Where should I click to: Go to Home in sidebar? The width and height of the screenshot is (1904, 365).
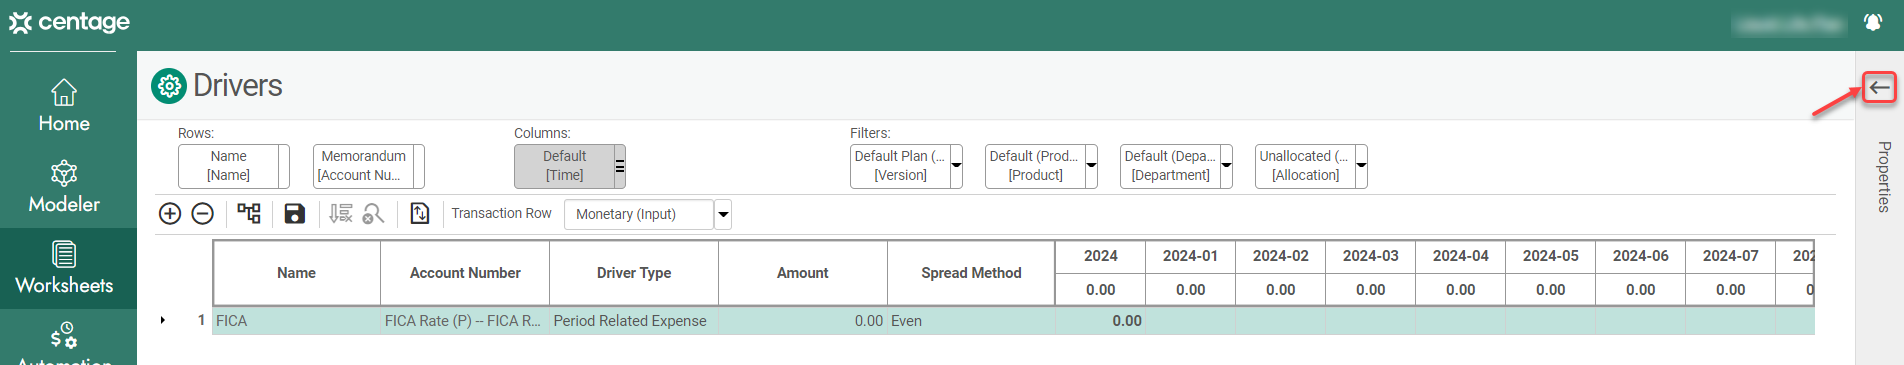click(64, 106)
